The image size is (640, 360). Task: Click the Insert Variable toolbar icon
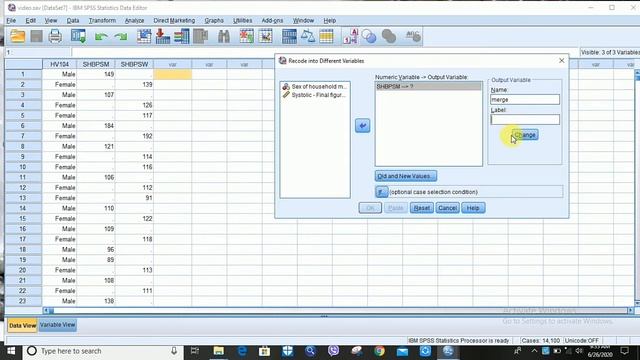point(265,36)
